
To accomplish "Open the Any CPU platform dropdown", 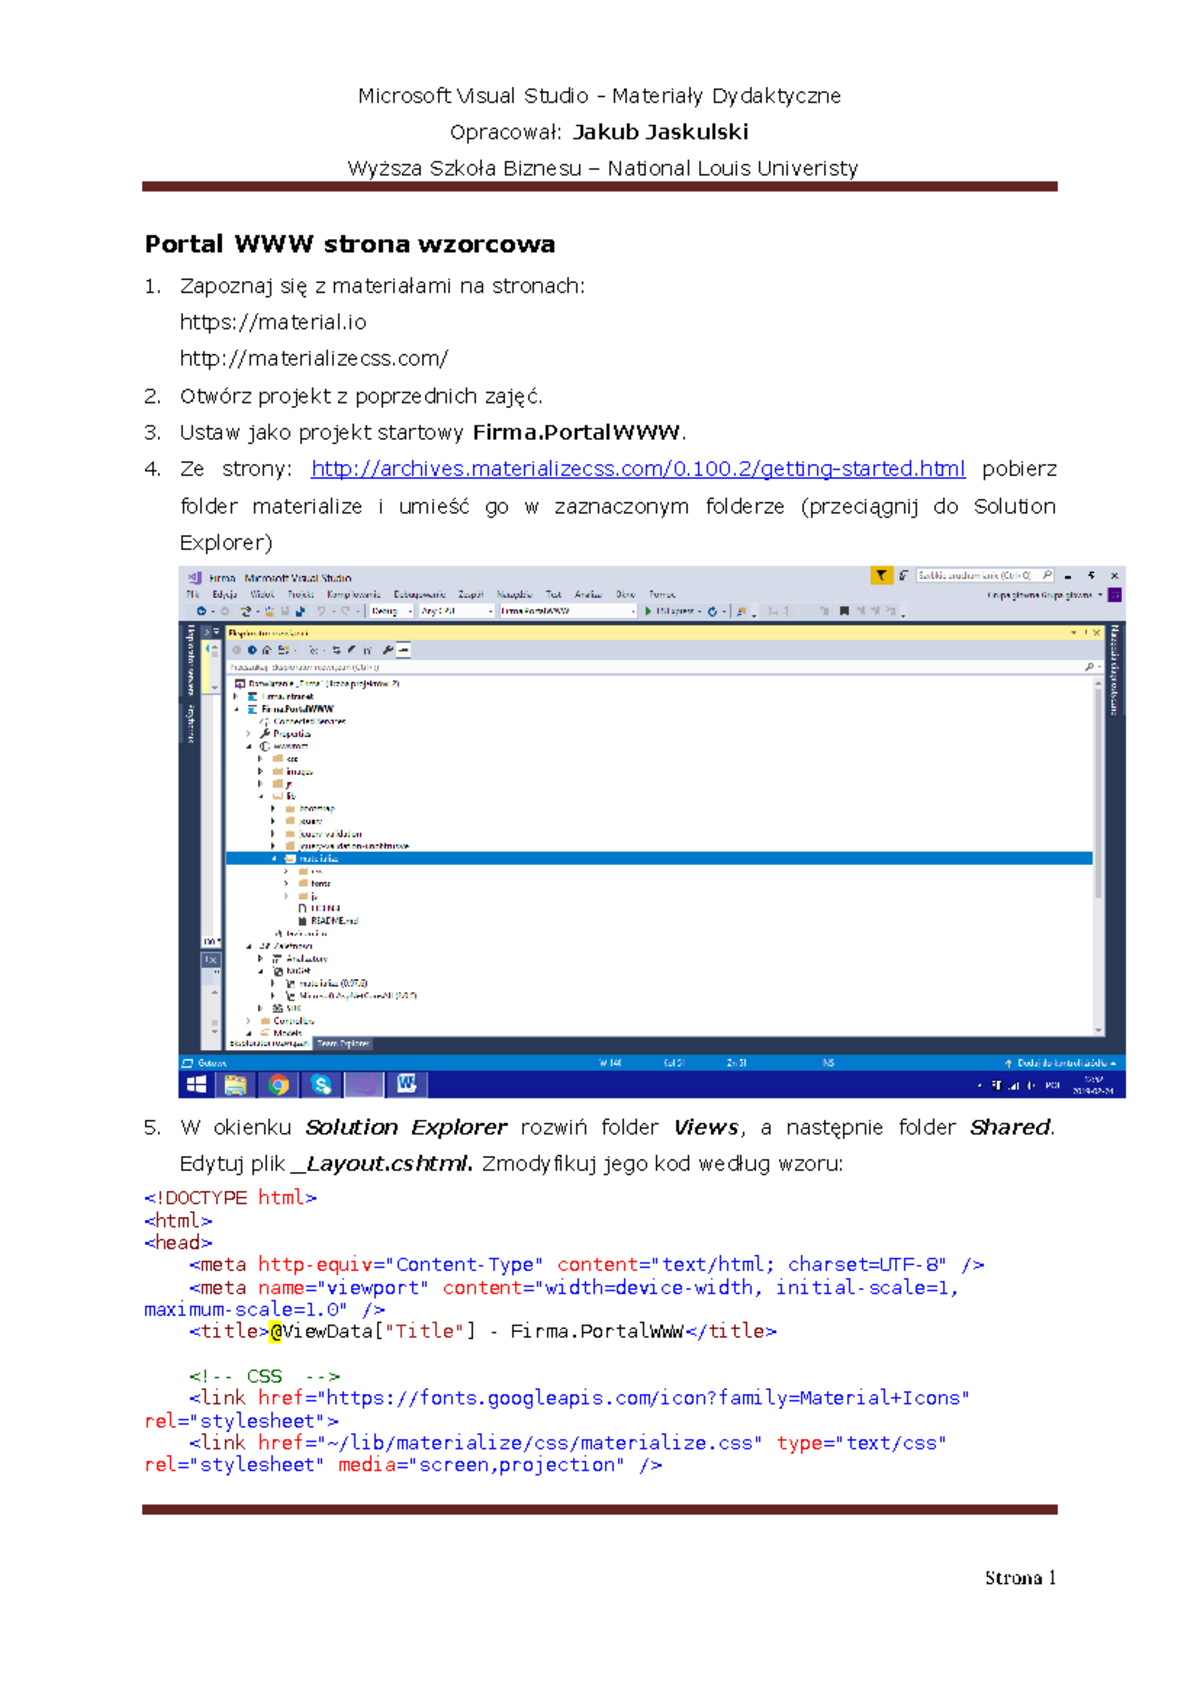I will pos(457,611).
